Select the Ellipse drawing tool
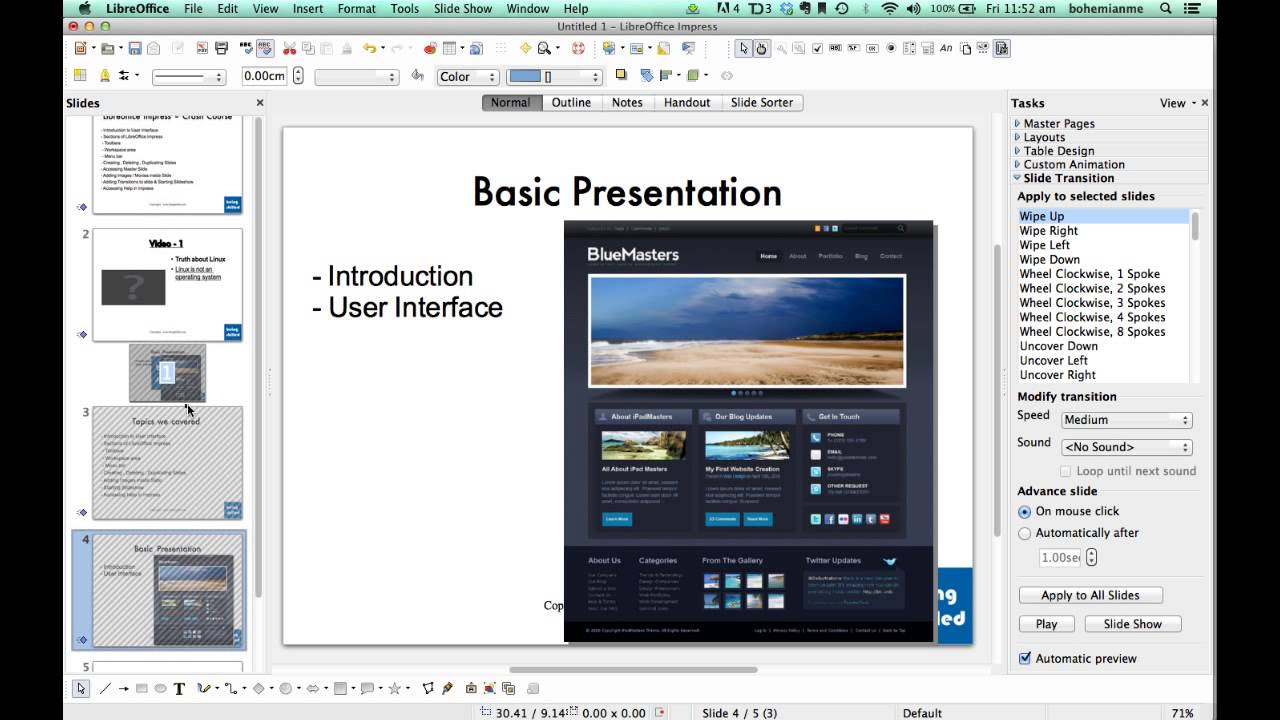This screenshot has width=1280, height=720. tap(160, 688)
